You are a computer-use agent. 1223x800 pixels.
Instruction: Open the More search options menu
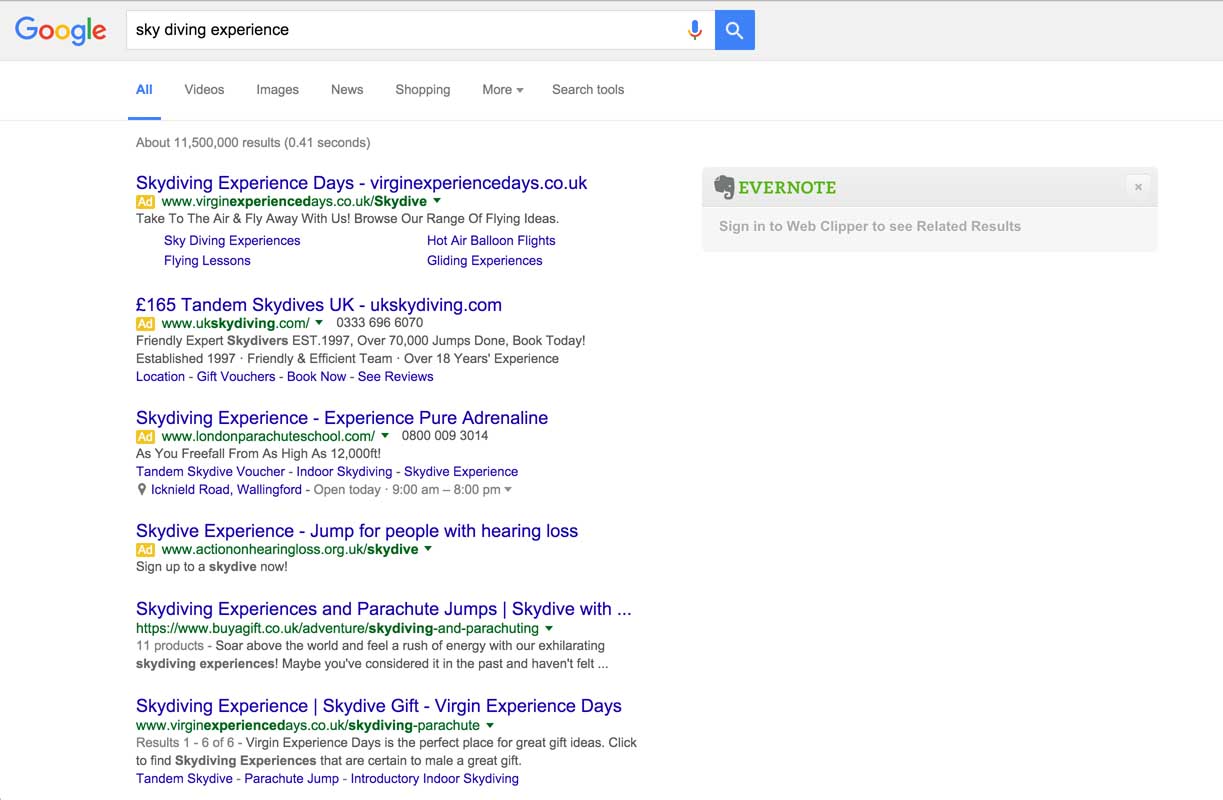click(x=503, y=90)
